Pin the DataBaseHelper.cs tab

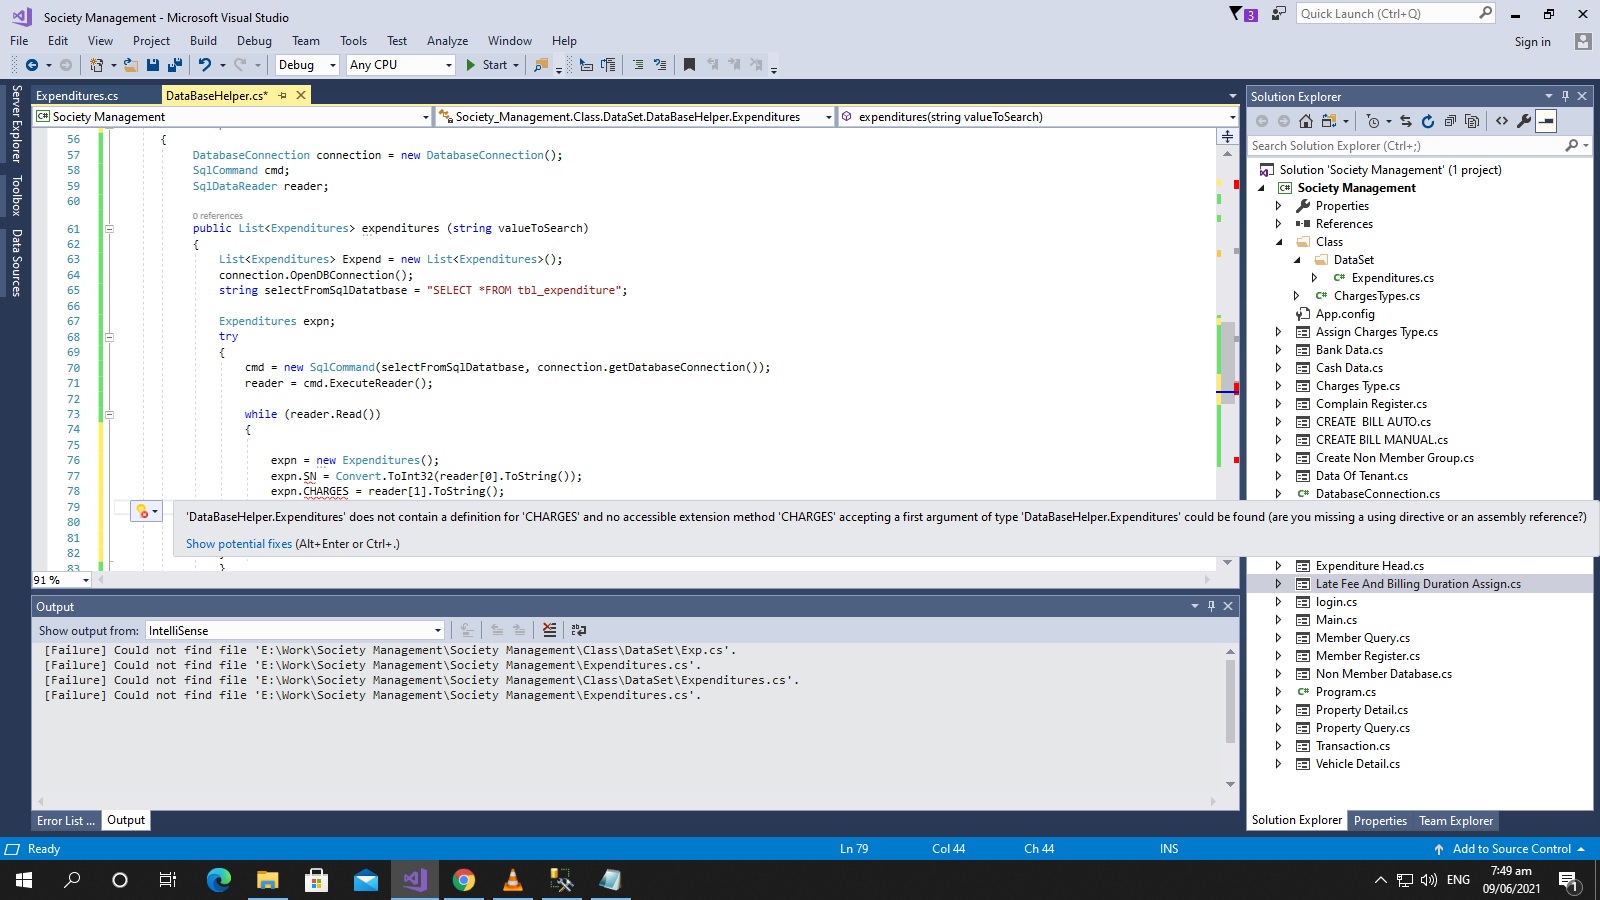point(283,95)
